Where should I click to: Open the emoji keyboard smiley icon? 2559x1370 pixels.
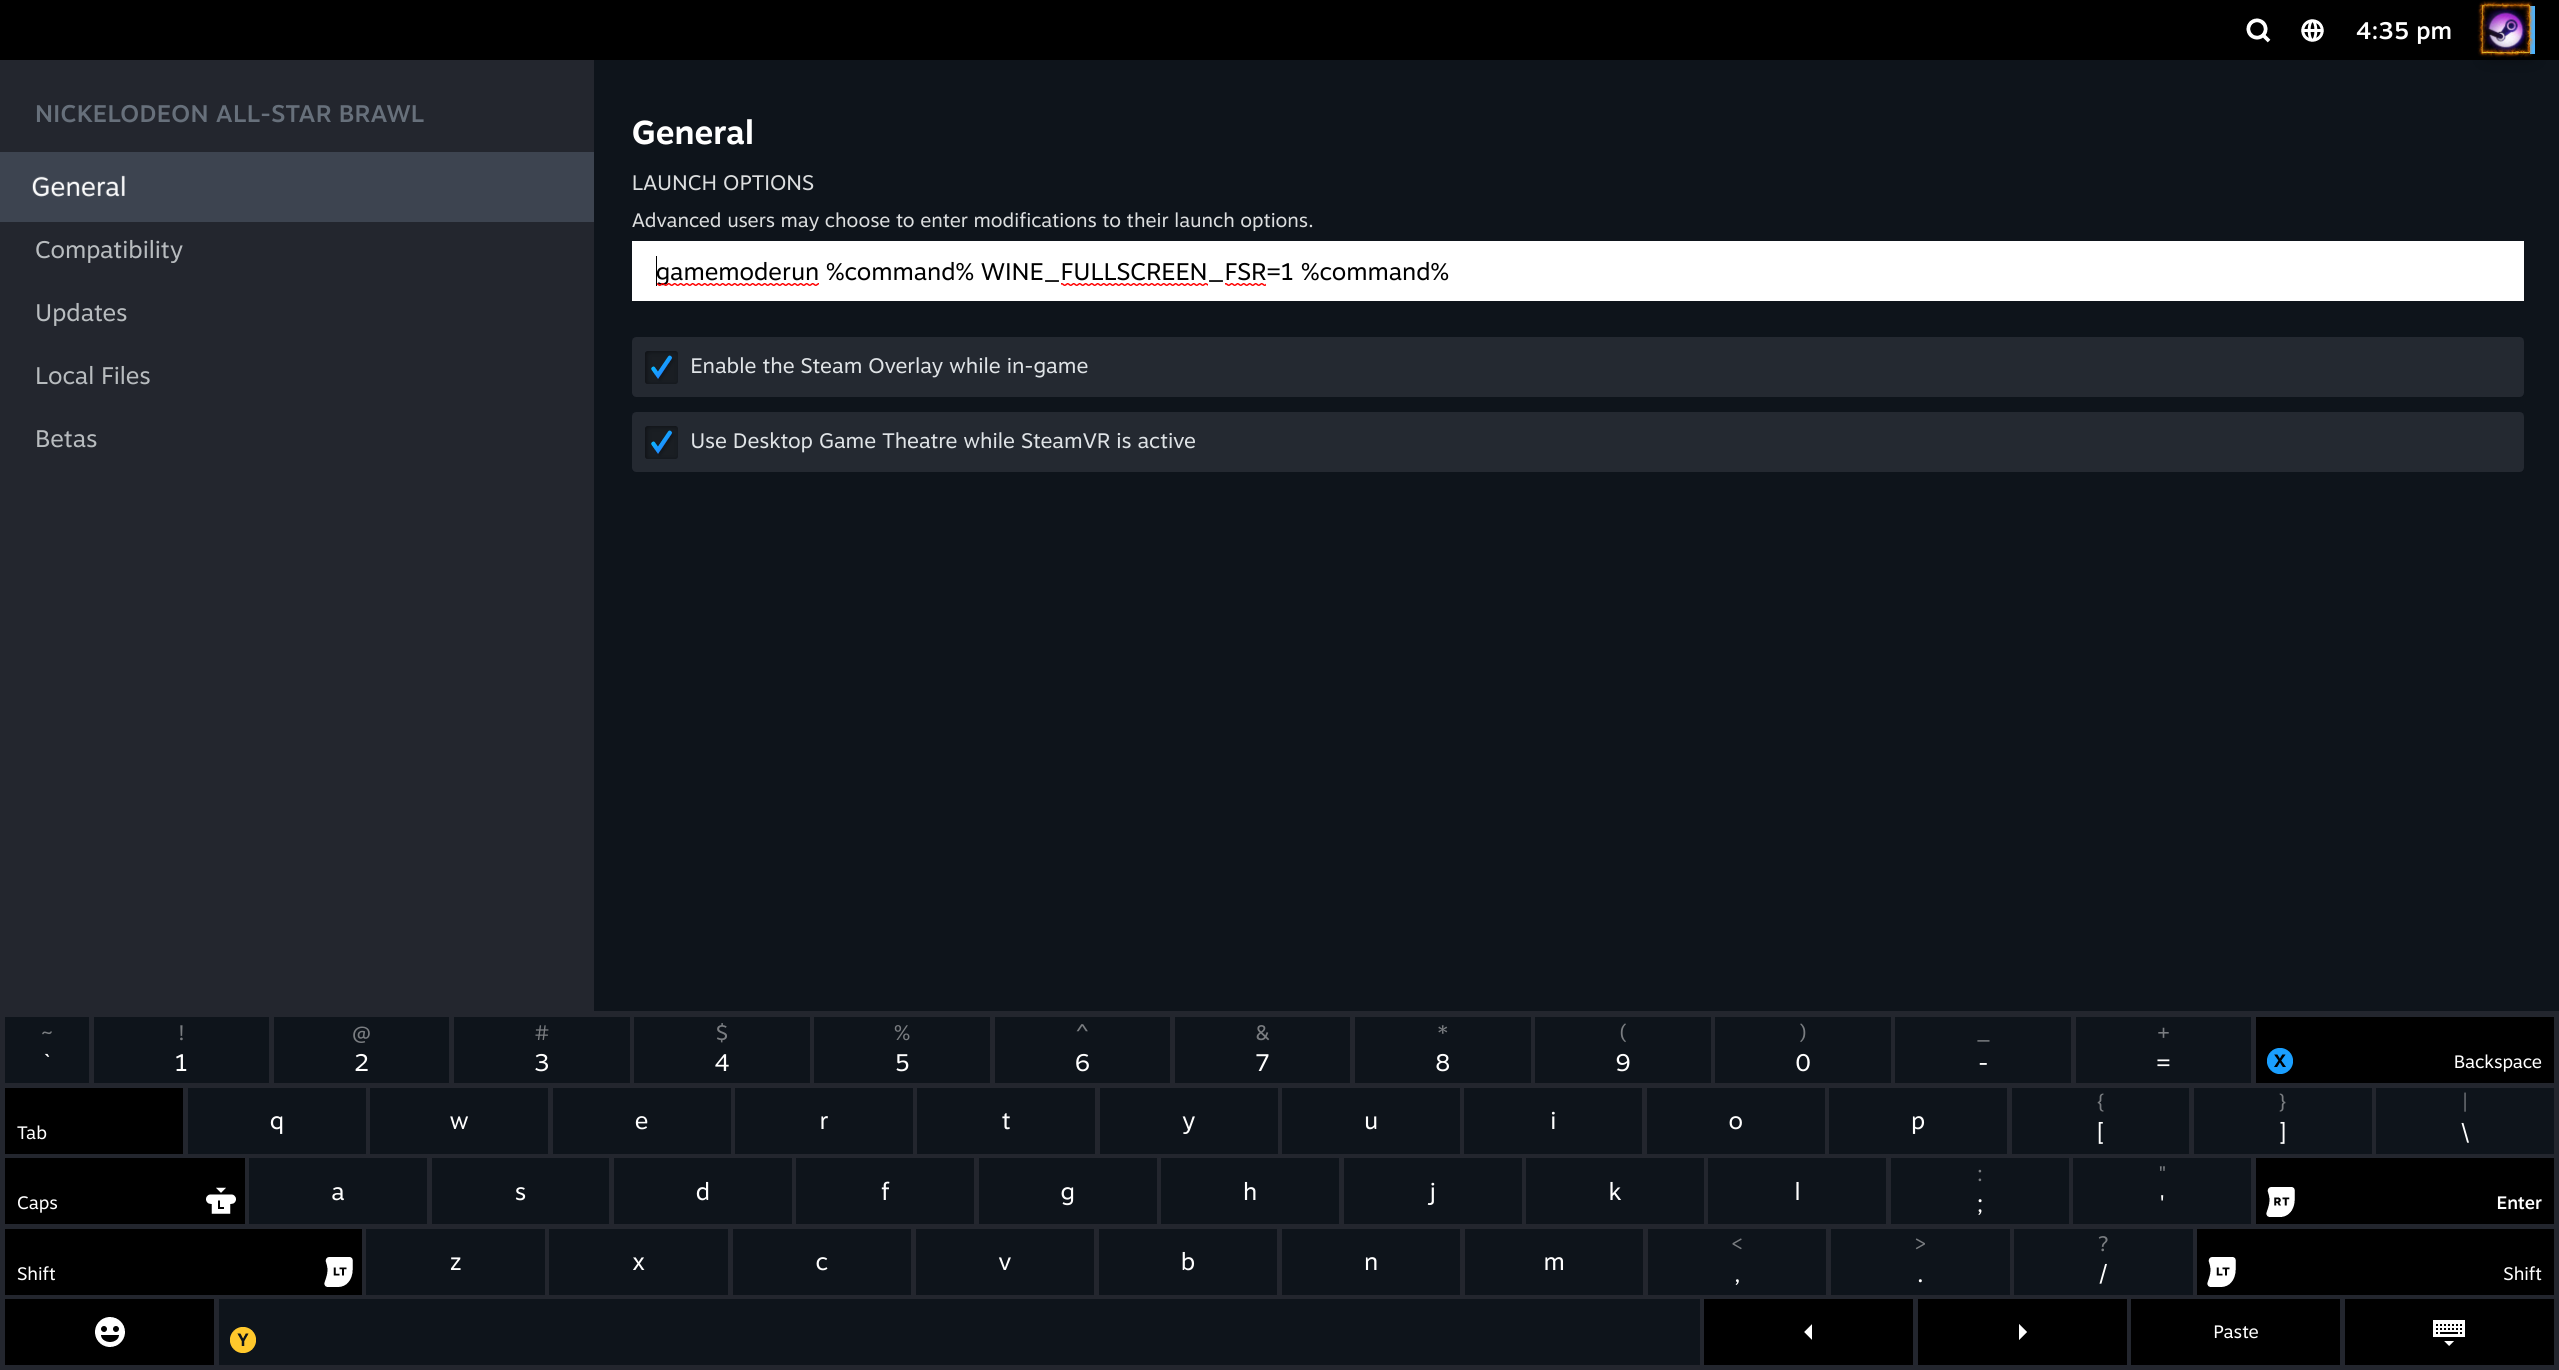click(x=110, y=1332)
